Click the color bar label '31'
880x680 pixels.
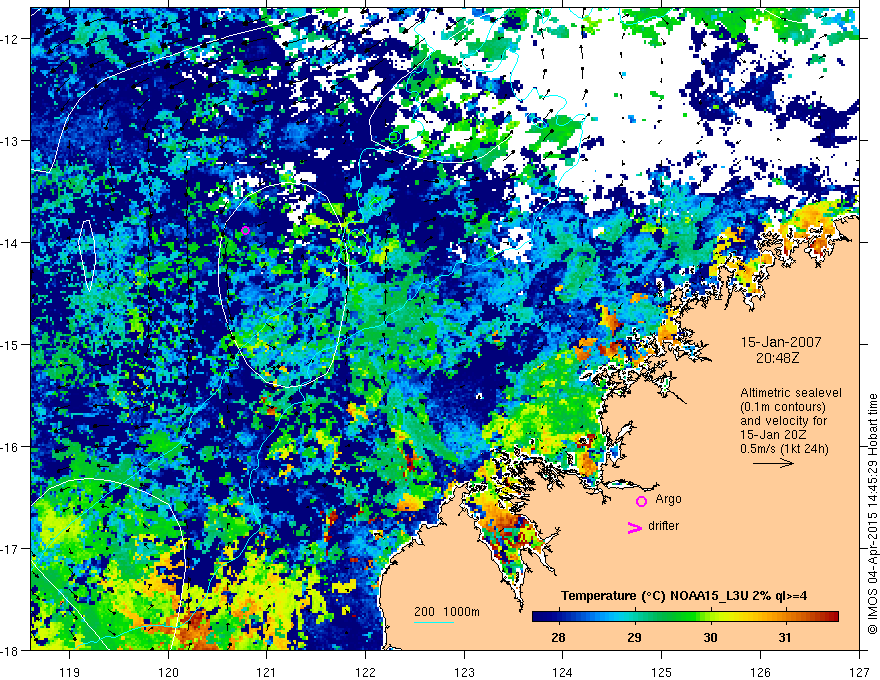[x=785, y=637]
